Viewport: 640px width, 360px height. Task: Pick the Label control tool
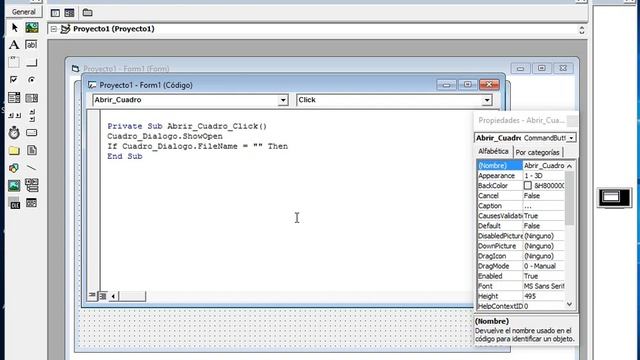14,45
